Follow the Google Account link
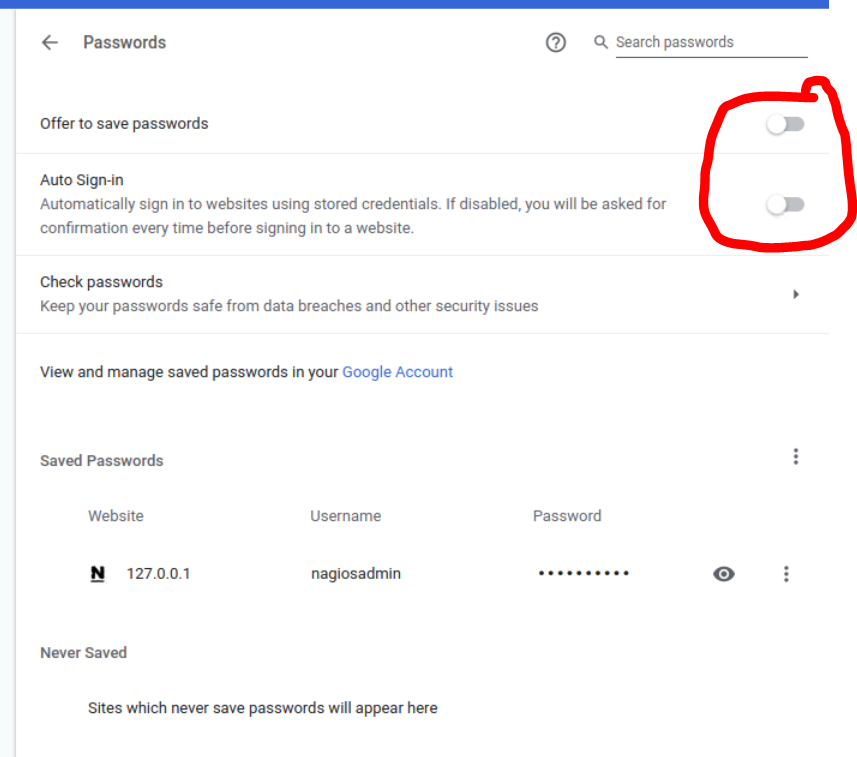The width and height of the screenshot is (857, 757). 397,372
